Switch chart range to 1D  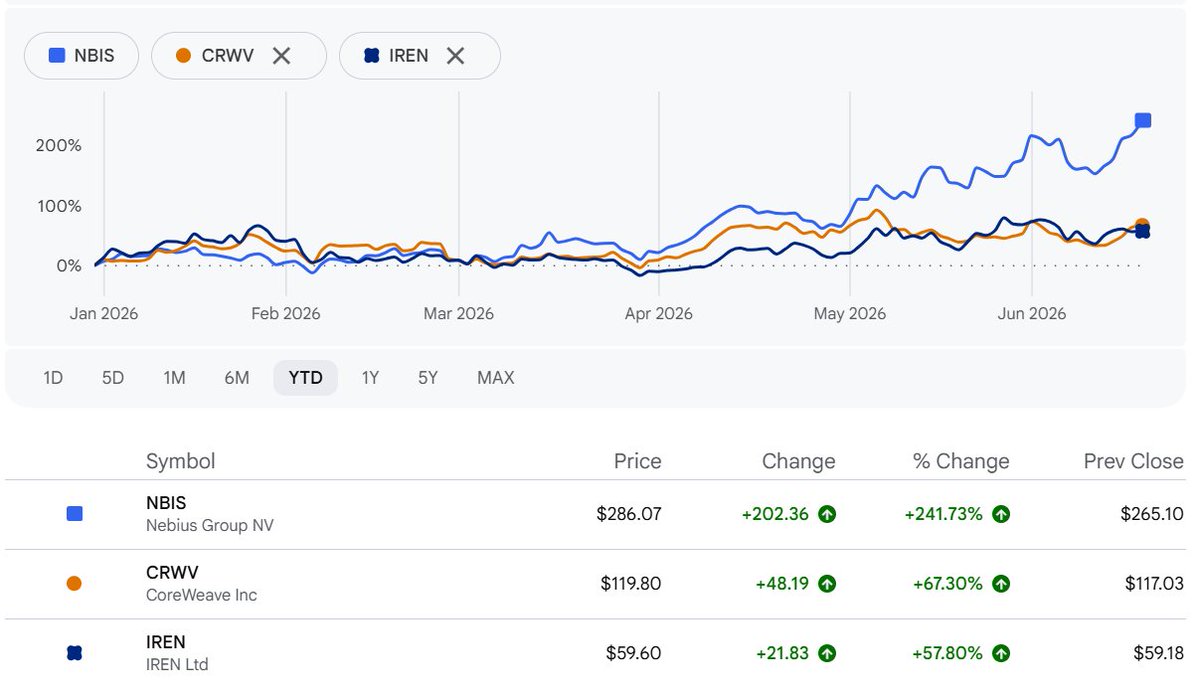53,378
